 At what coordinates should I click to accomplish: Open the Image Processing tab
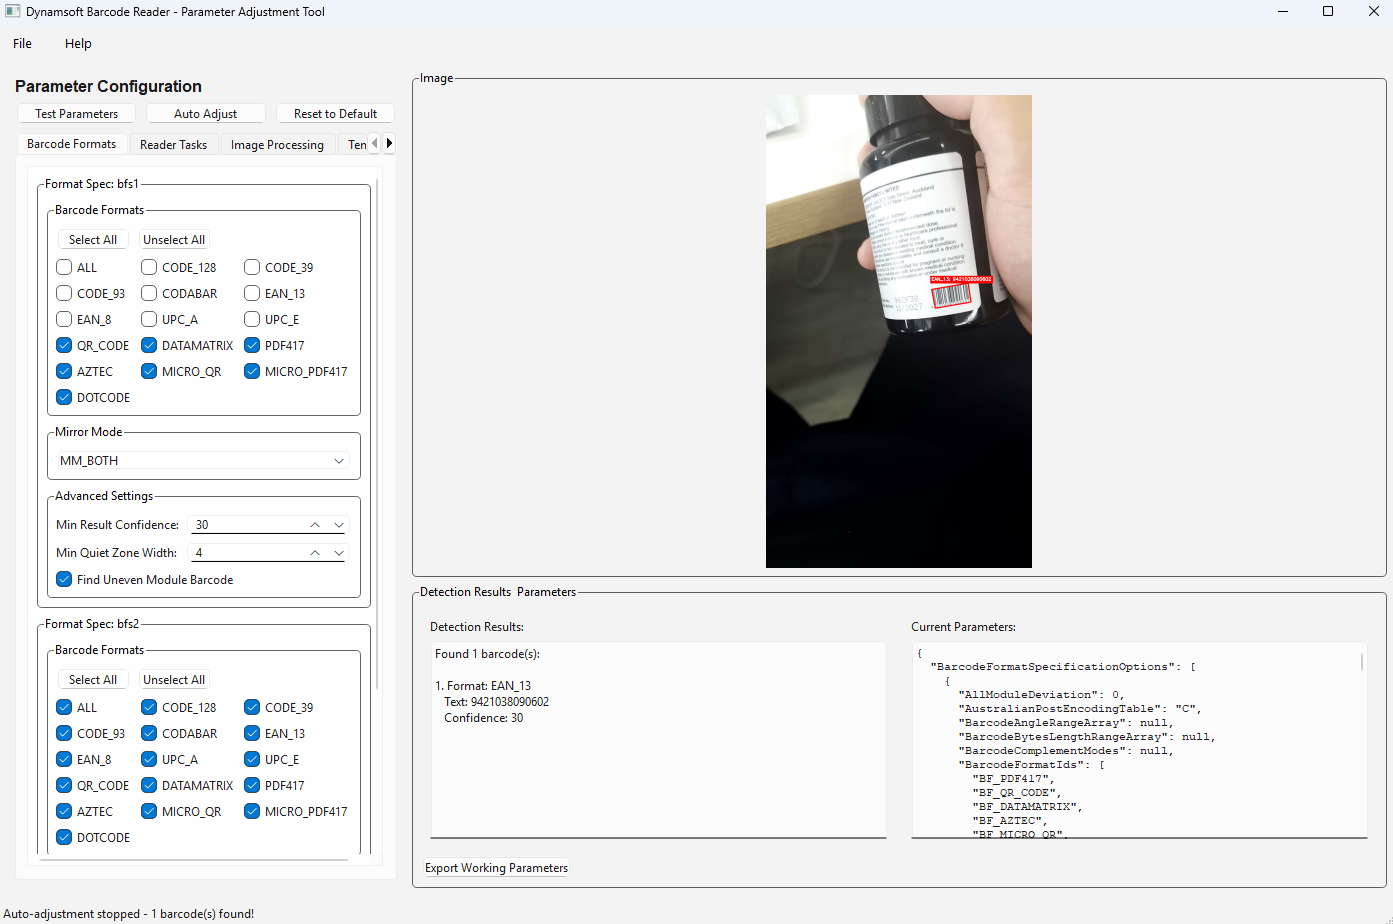click(x=277, y=144)
